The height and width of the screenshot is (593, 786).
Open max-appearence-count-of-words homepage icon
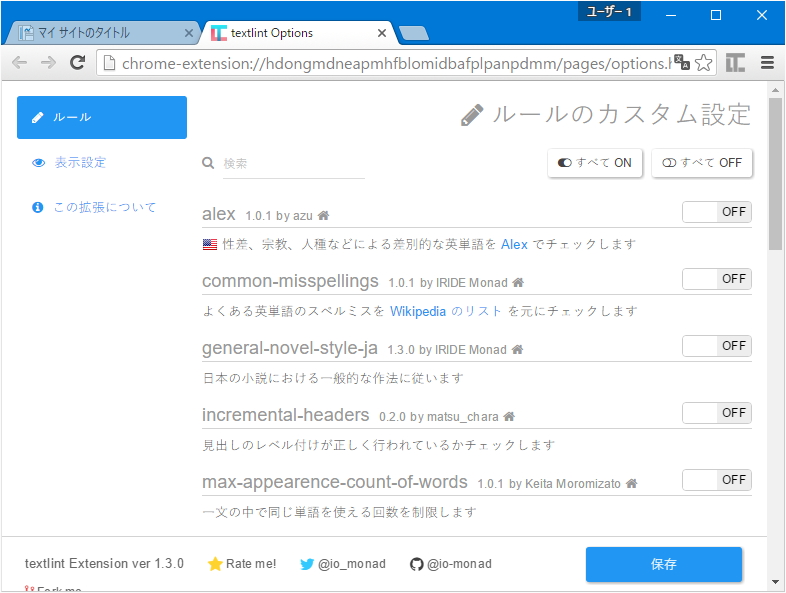coord(631,484)
